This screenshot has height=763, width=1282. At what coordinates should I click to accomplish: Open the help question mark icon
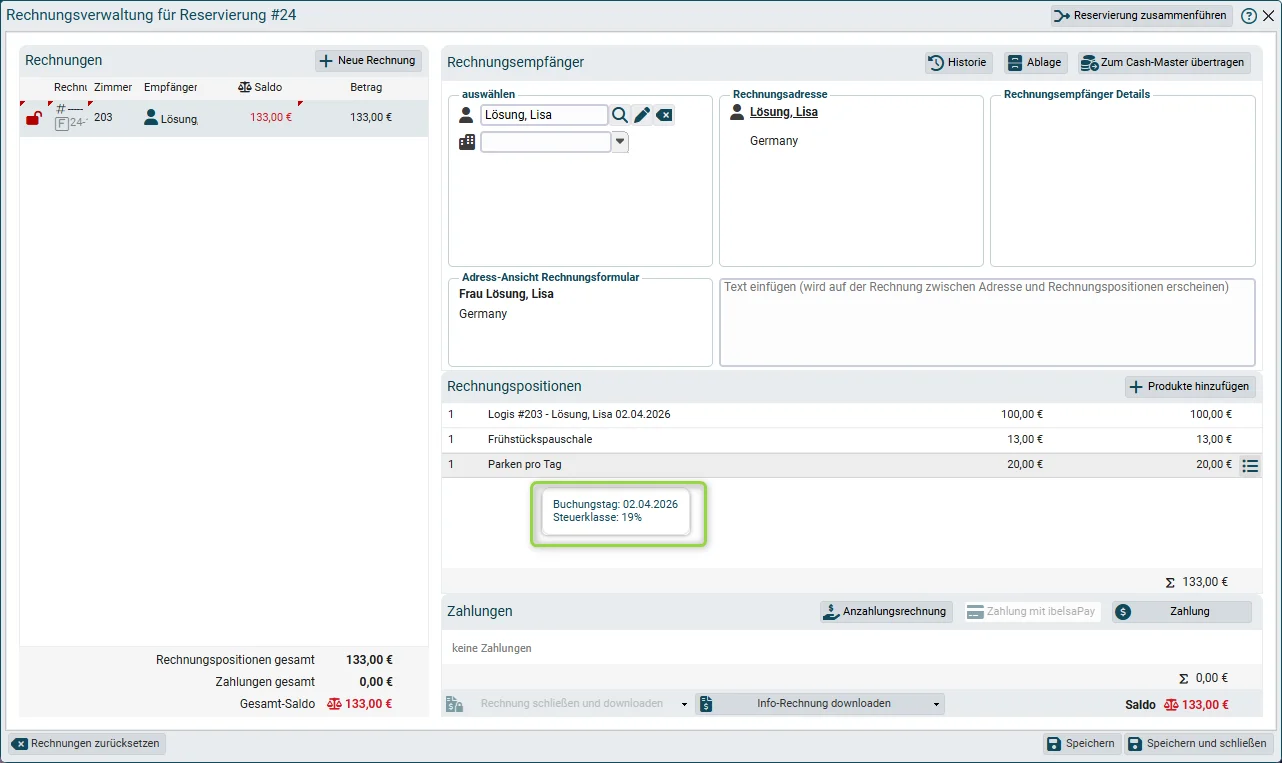(1249, 16)
